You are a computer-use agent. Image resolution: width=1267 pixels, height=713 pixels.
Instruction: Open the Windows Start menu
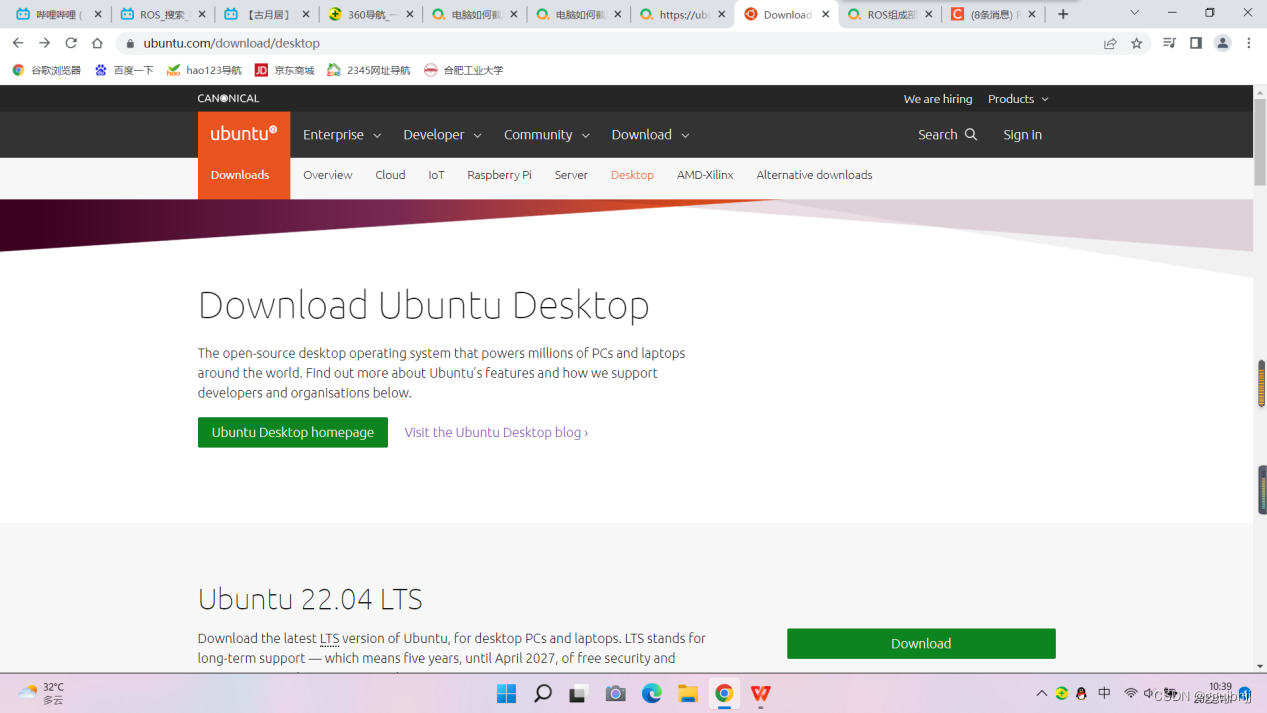click(x=506, y=693)
